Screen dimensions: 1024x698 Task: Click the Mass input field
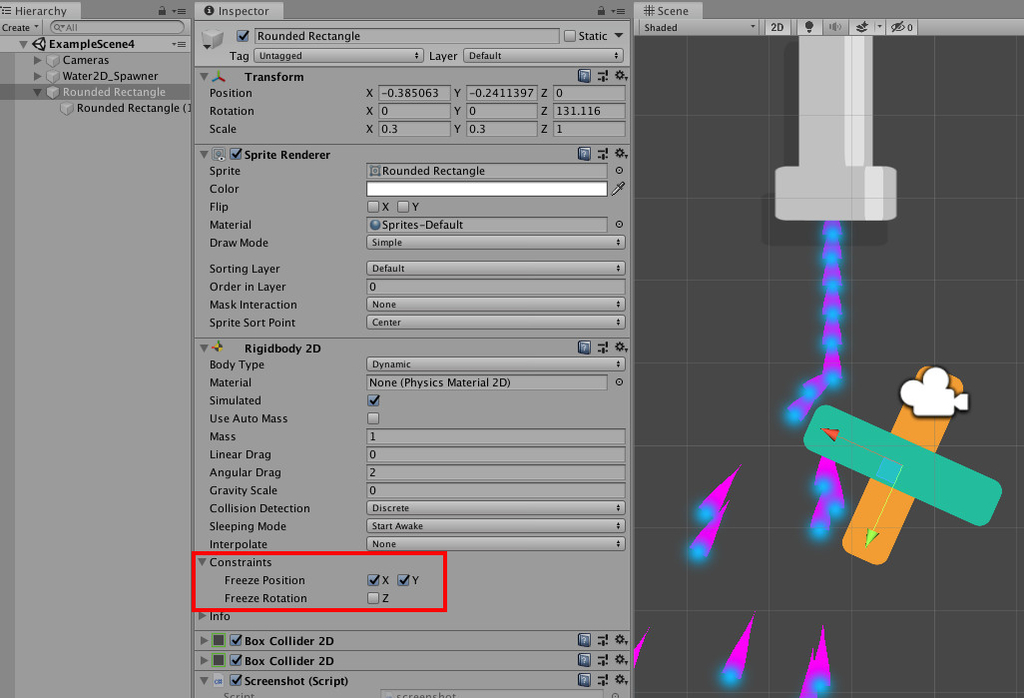pos(496,436)
